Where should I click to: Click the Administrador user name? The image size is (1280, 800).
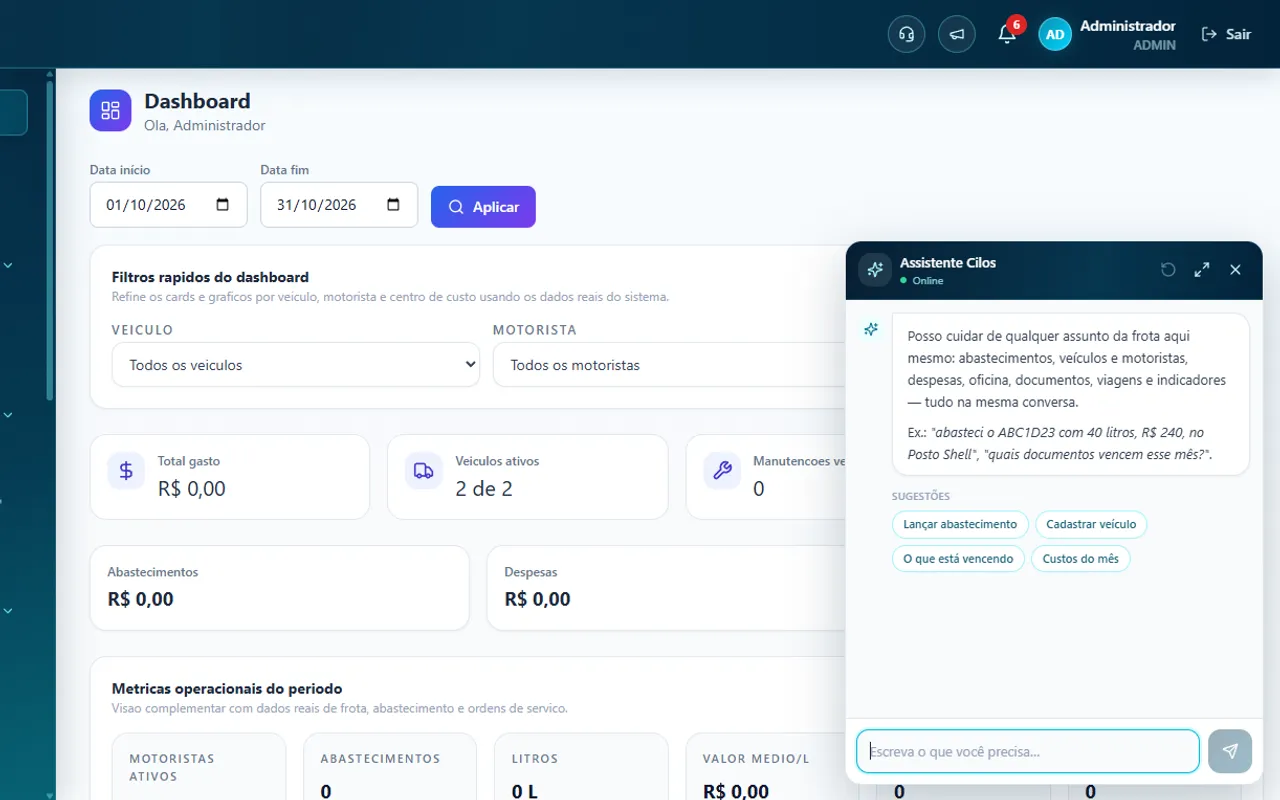[1128, 26]
